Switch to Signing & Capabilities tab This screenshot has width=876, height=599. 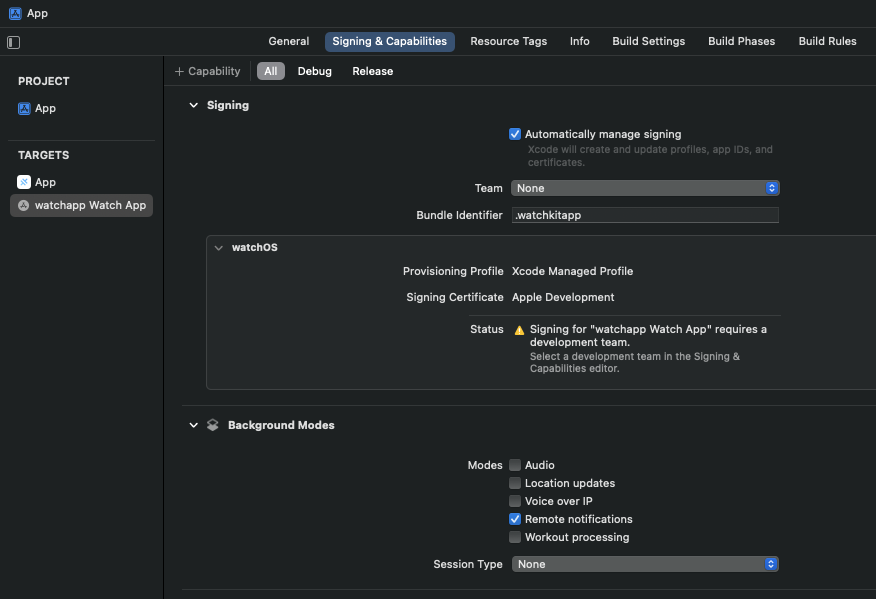tap(389, 41)
